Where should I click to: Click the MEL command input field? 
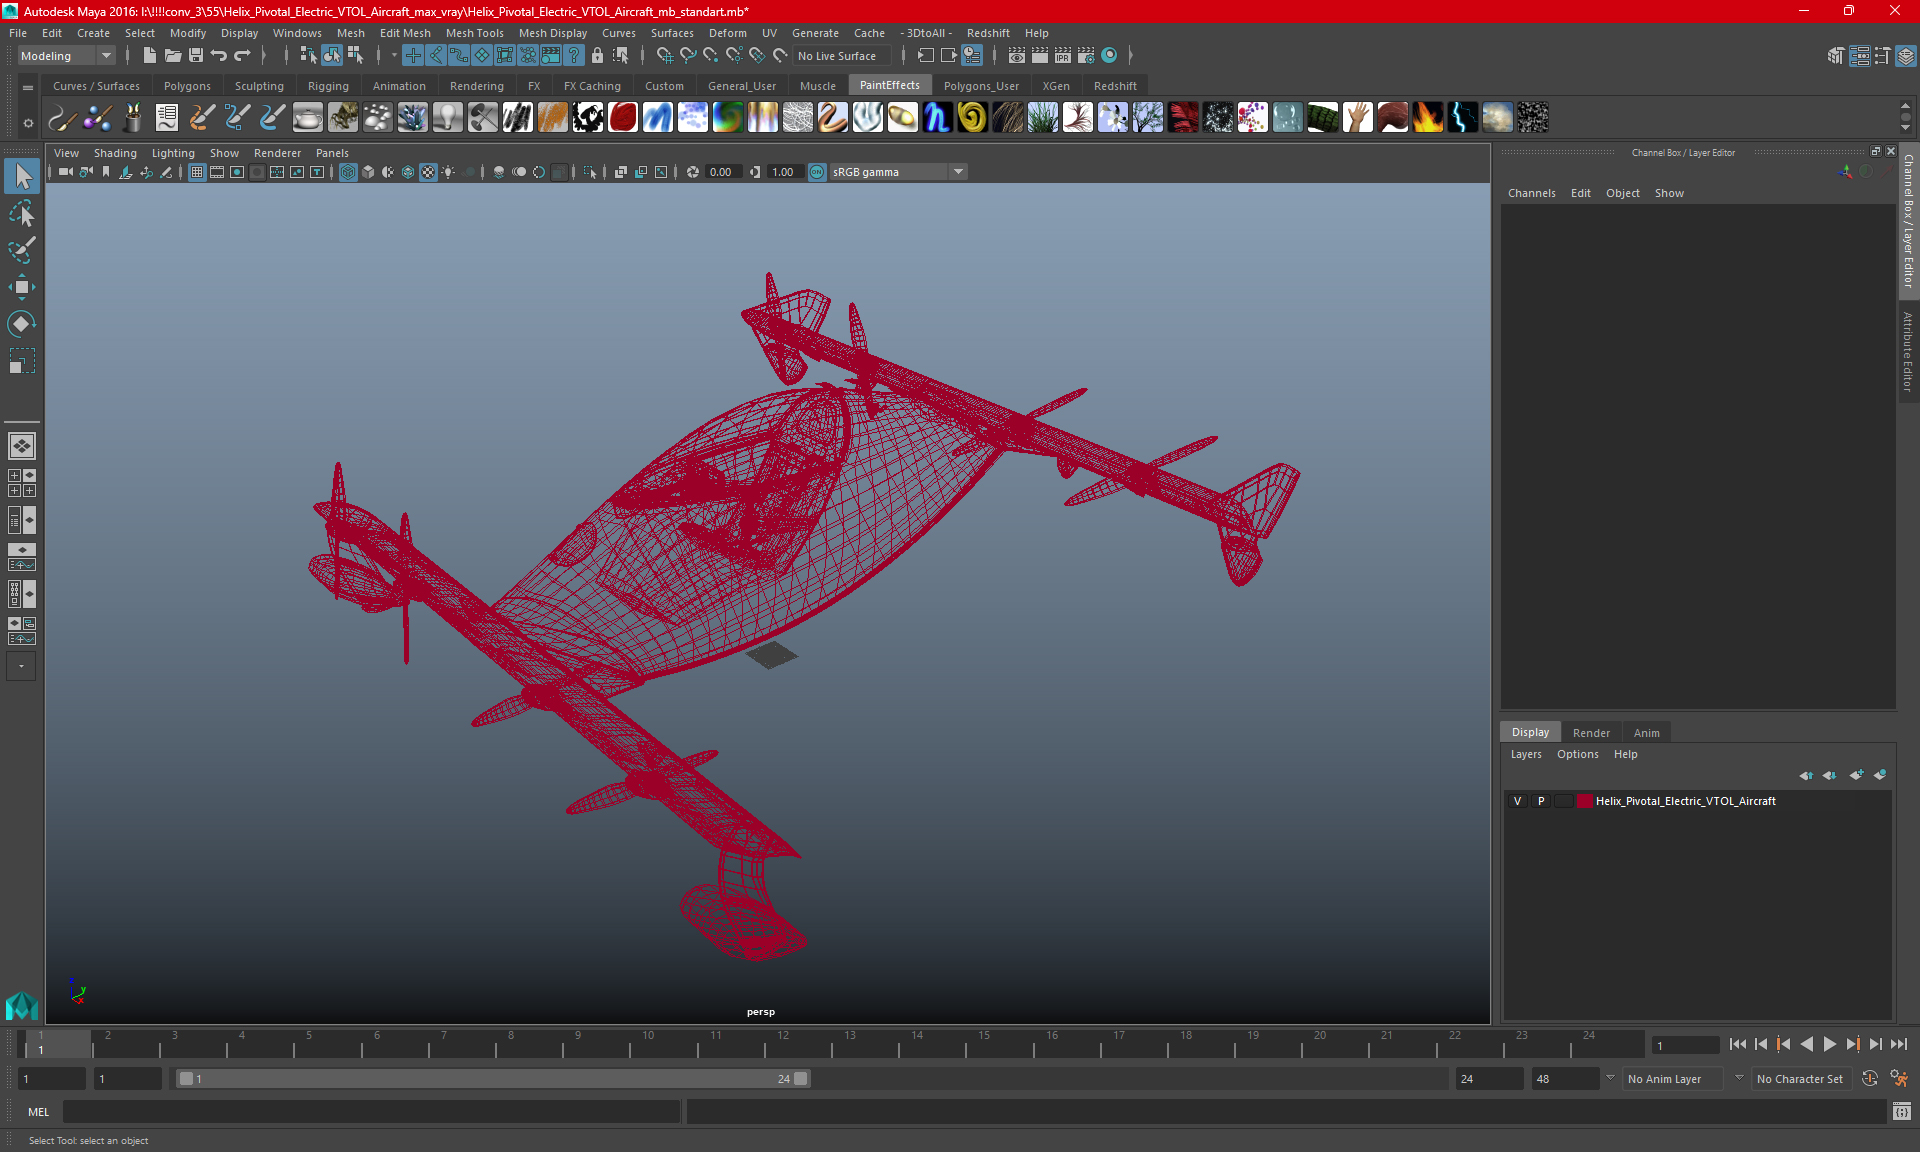pos(370,1112)
